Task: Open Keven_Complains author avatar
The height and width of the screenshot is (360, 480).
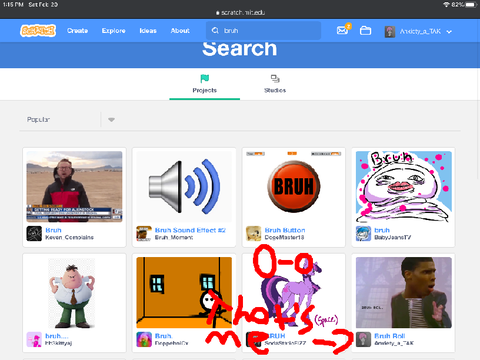Action: pos(34,233)
